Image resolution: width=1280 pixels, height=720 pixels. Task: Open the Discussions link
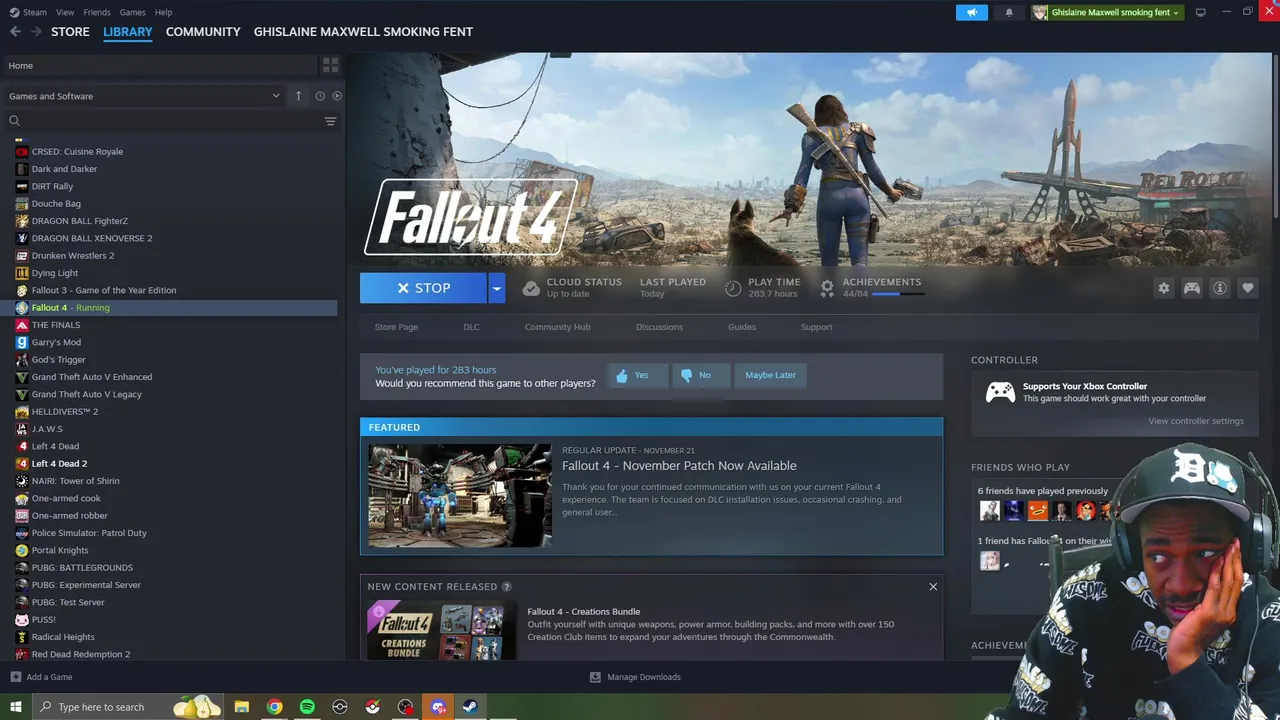[x=659, y=327]
